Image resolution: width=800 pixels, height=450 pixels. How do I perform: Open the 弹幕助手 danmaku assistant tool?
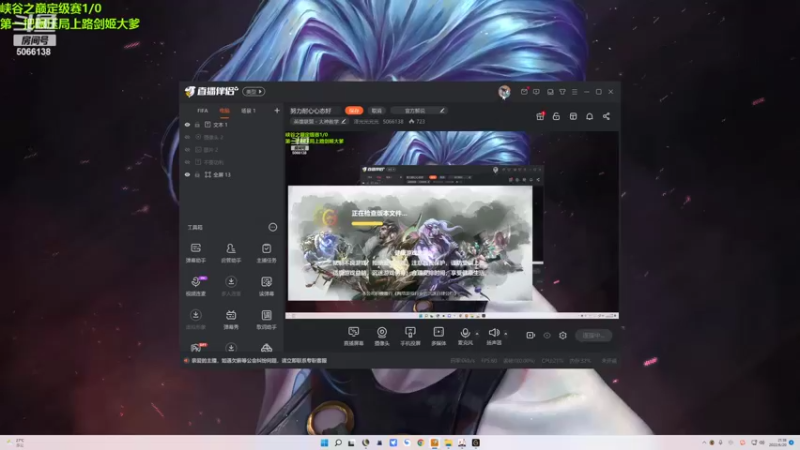click(195, 253)
